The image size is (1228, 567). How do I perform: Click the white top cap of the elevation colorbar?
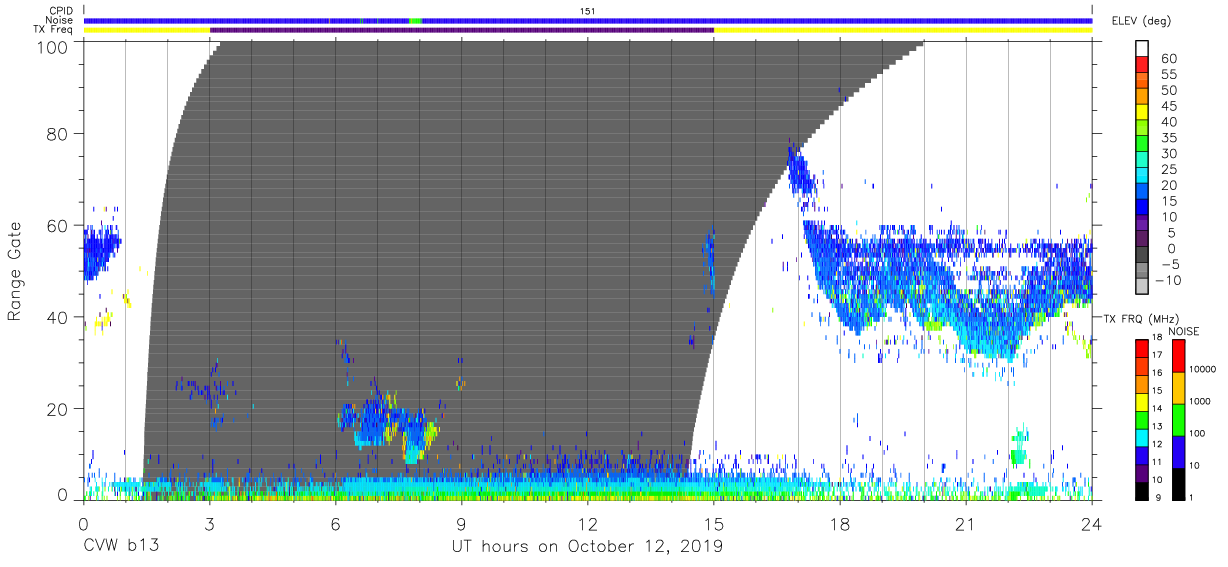(1143, 50)
